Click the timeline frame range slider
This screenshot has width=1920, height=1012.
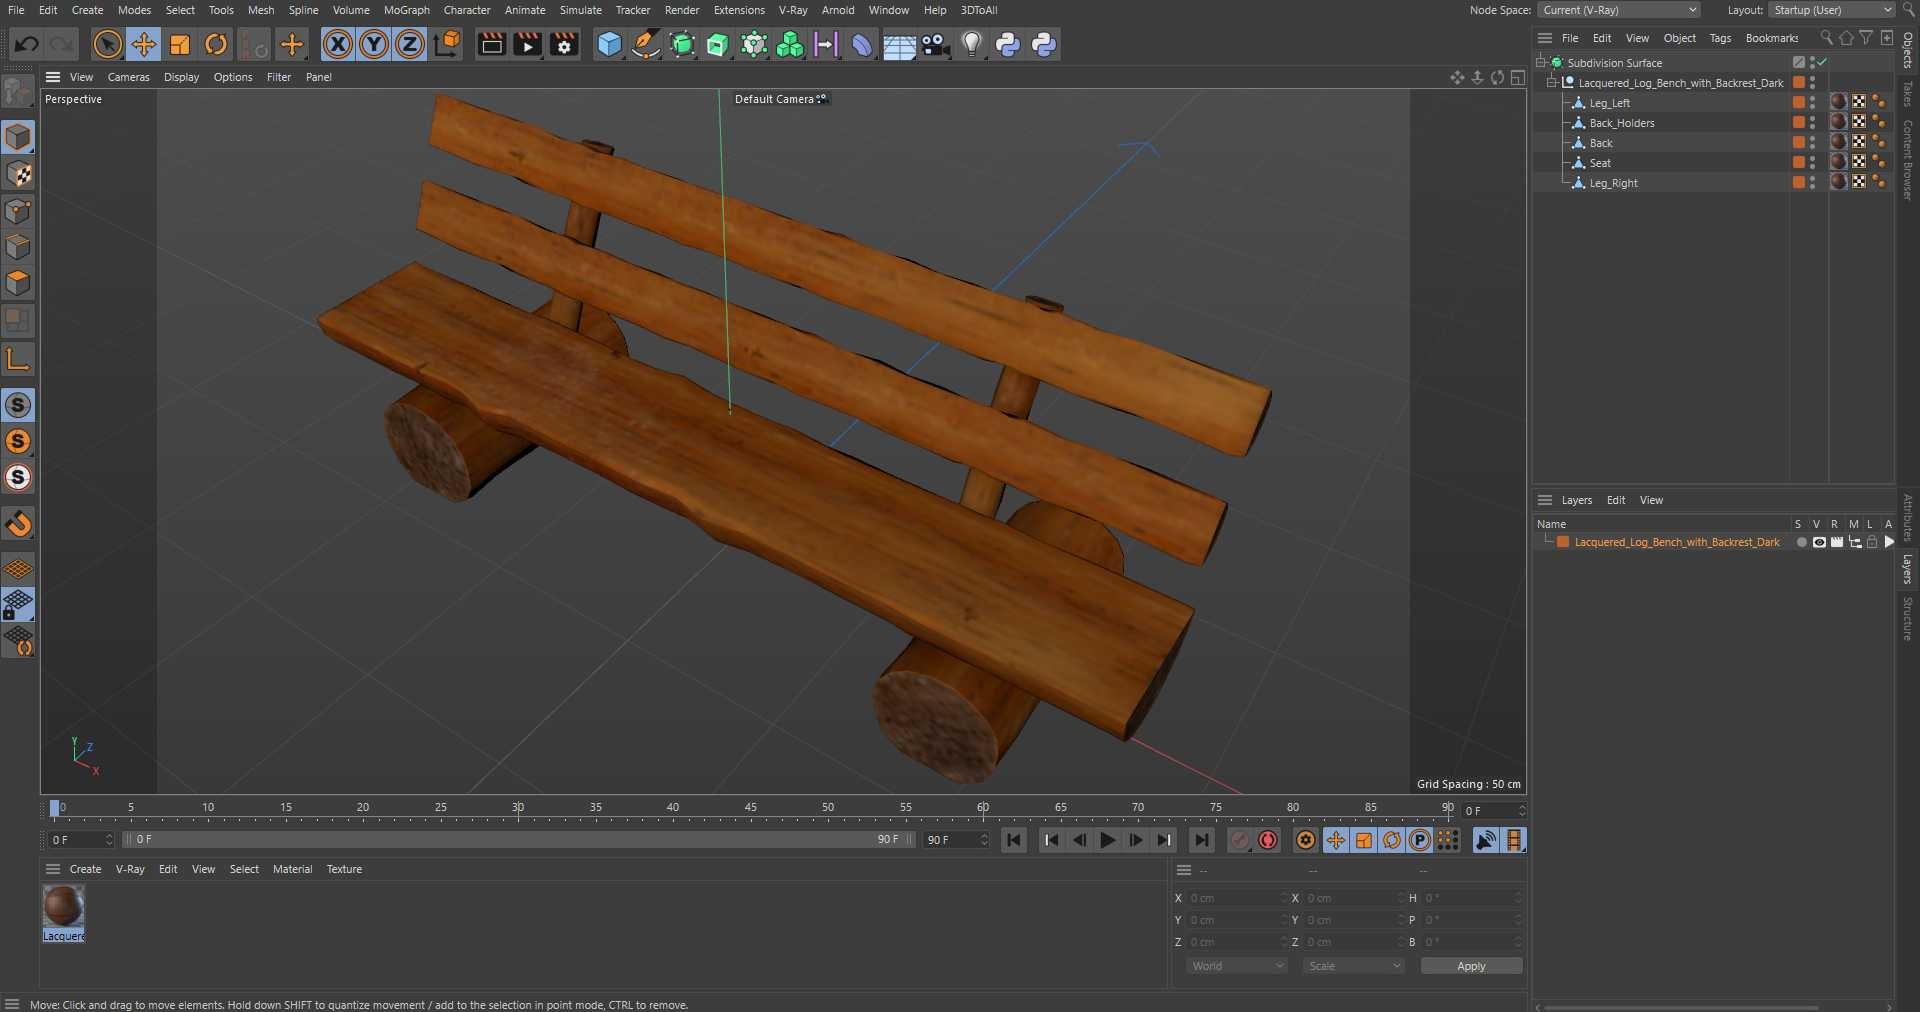pos(518,840)
